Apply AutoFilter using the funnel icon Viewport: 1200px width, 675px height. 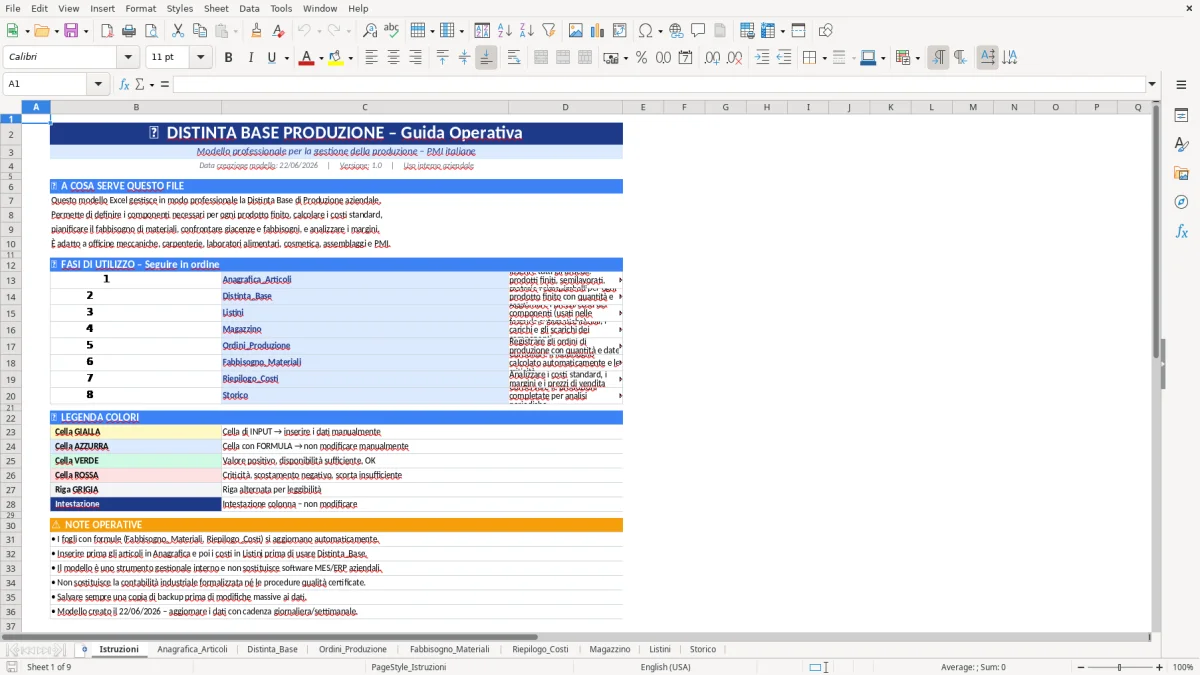[548, 31]
